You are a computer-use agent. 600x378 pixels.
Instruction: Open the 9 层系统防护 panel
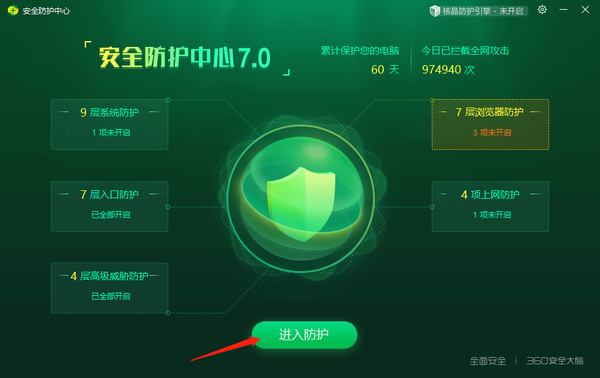click(109, 124)
